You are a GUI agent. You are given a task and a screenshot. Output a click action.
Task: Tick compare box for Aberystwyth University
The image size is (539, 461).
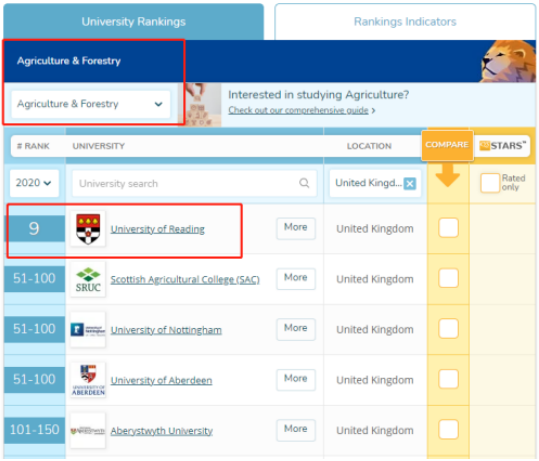[x=448, y=430]
